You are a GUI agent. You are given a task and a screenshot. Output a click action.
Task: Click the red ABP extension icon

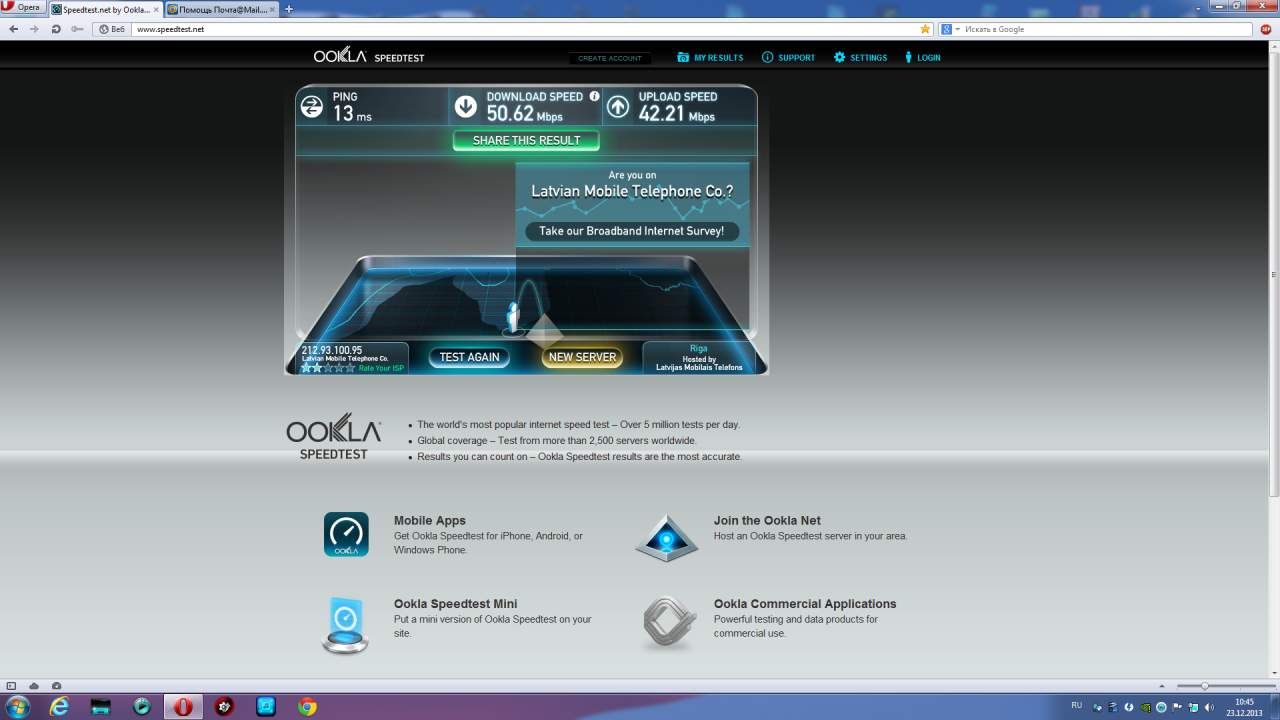coord(1265,29)
